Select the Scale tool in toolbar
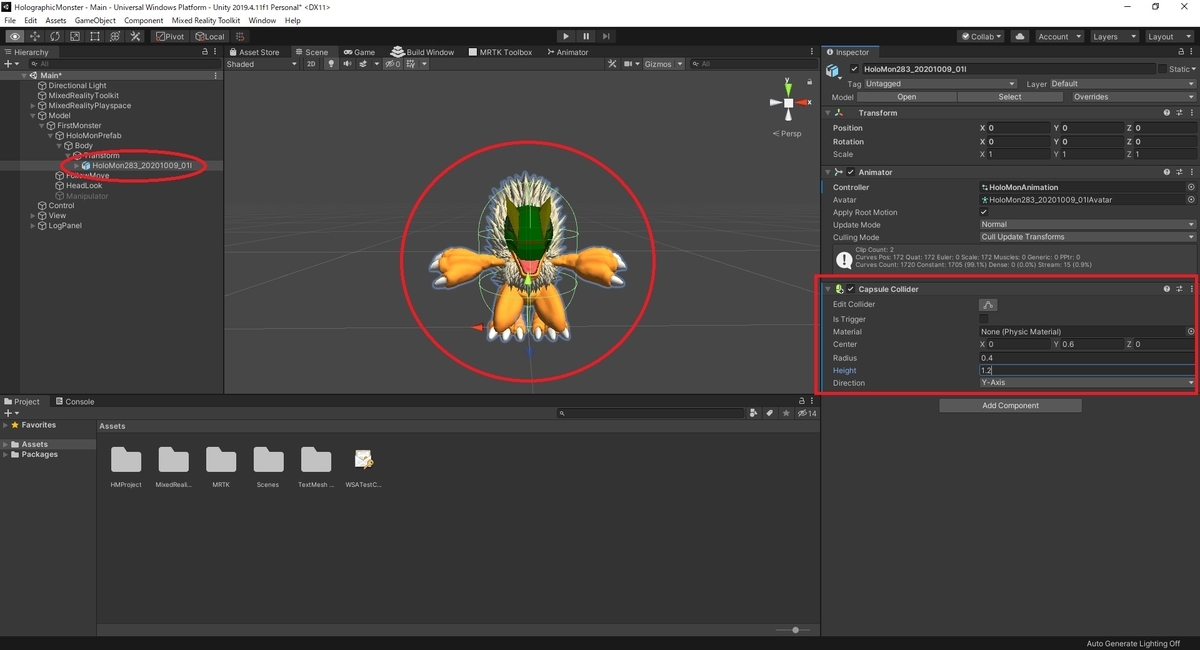The height and width of the screenshot is (650, 1200). click(75, 36)
